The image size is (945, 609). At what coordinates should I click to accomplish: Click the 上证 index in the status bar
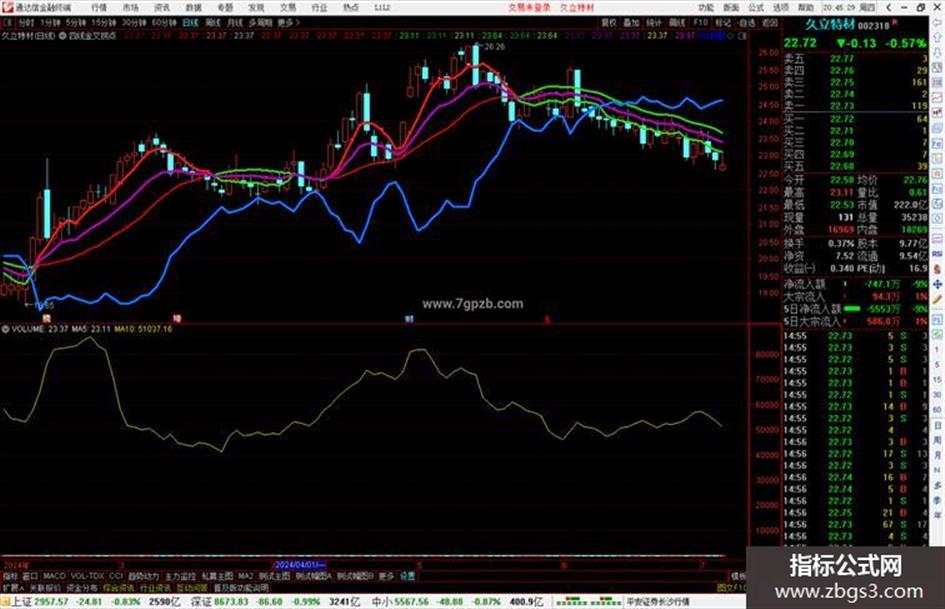click(x=22, y=602)
